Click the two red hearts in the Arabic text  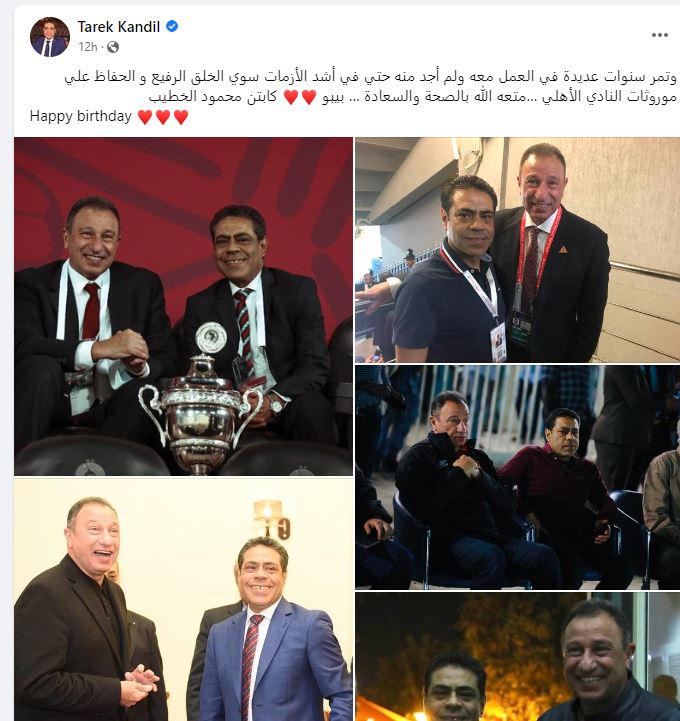click(300, 97)
